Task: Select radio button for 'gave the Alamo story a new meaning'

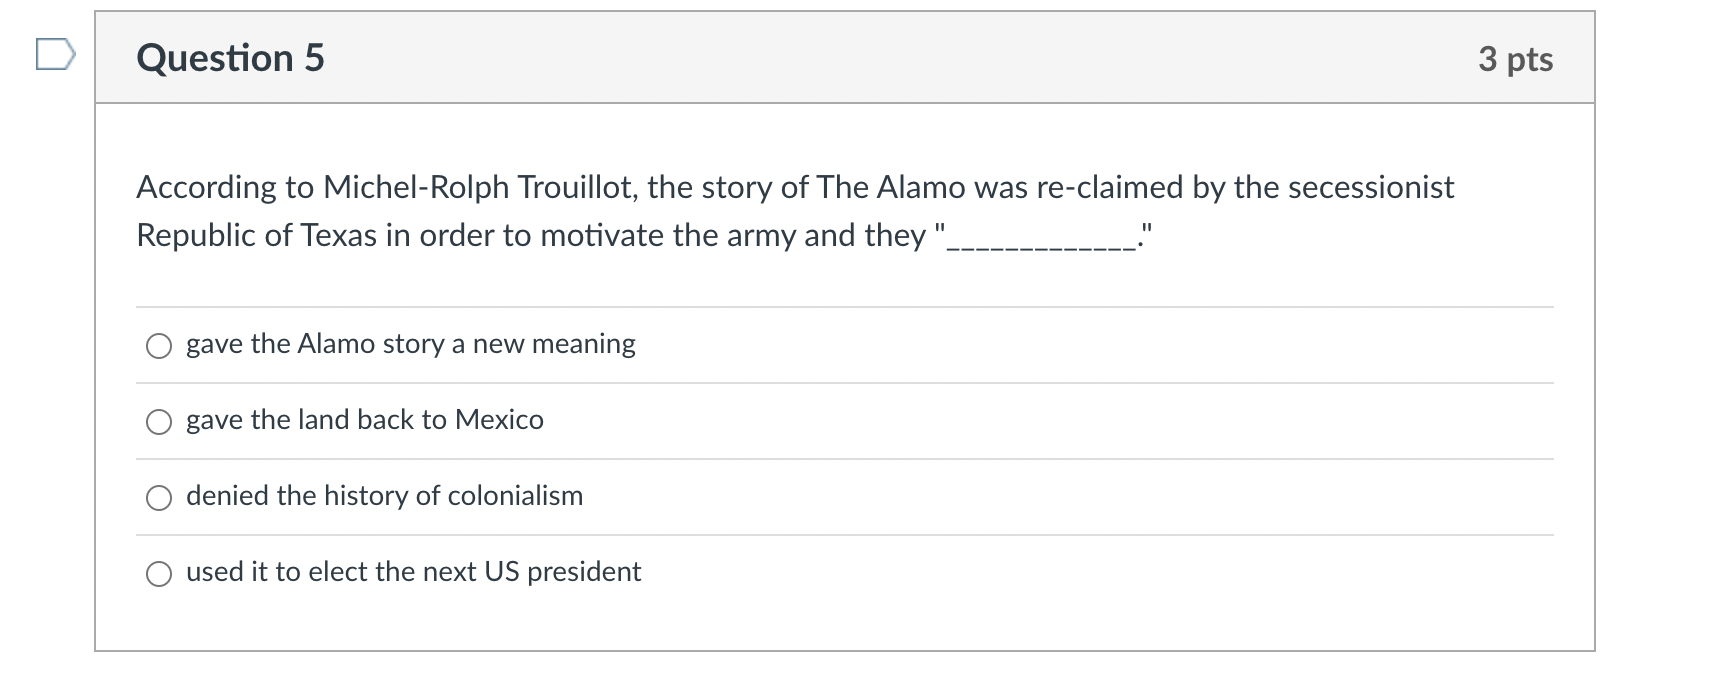Action: tap(158, 346)
